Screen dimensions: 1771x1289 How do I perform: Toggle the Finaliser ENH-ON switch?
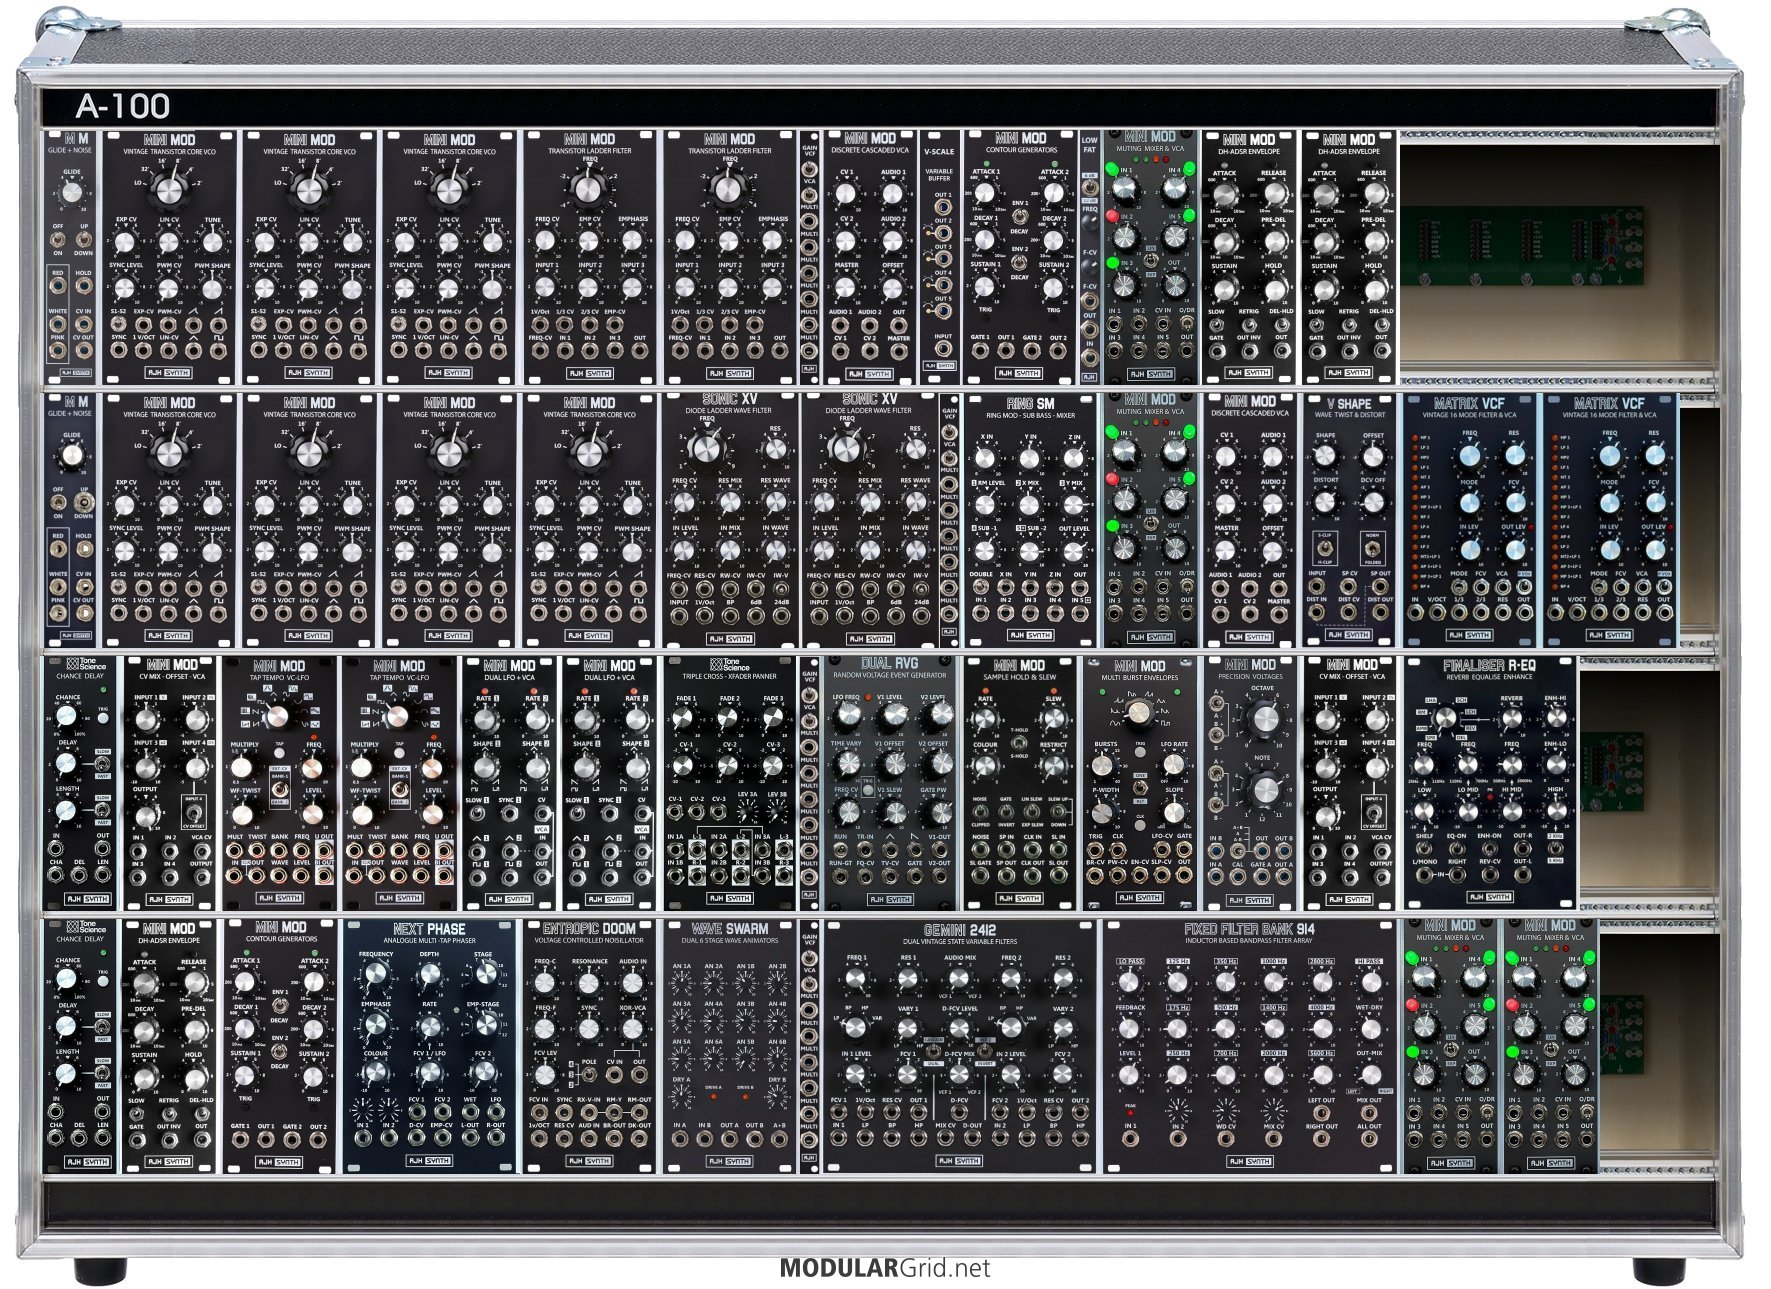(1490, 848)
